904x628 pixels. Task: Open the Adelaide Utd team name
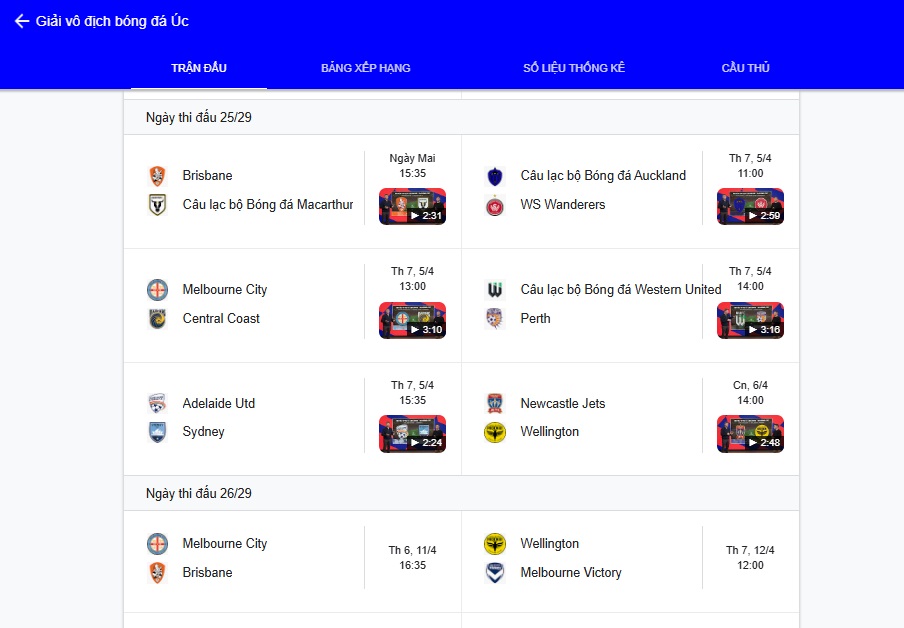tap(219, 404)
